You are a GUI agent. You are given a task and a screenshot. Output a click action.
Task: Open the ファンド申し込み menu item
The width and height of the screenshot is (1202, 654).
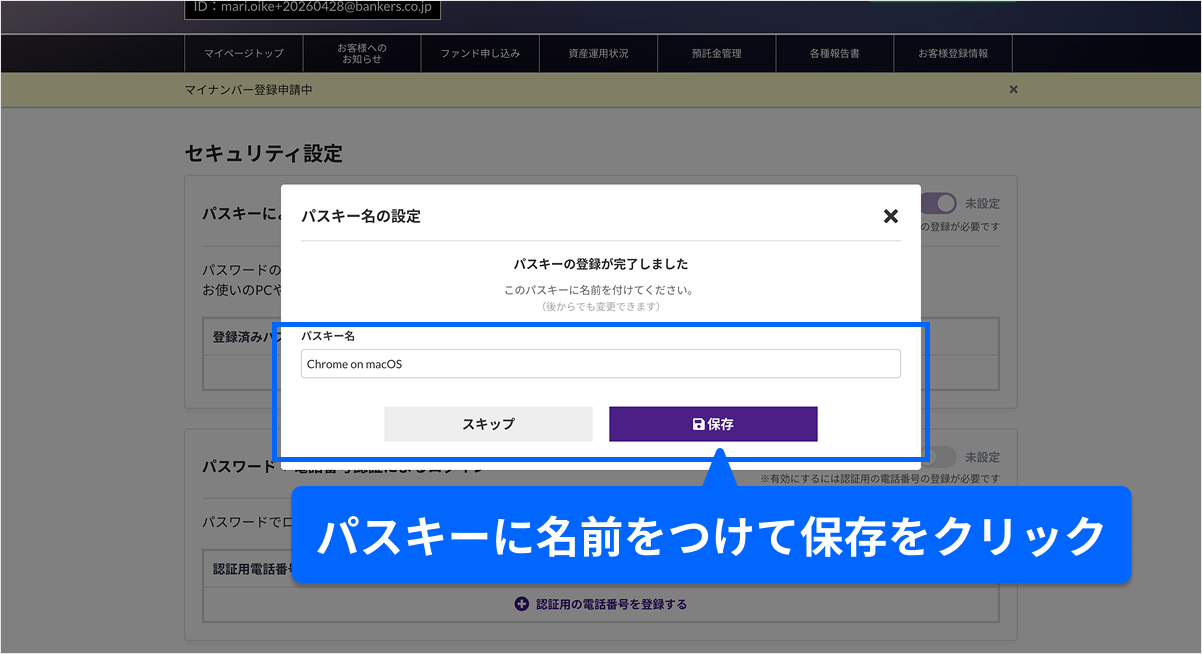click(480, 53)
